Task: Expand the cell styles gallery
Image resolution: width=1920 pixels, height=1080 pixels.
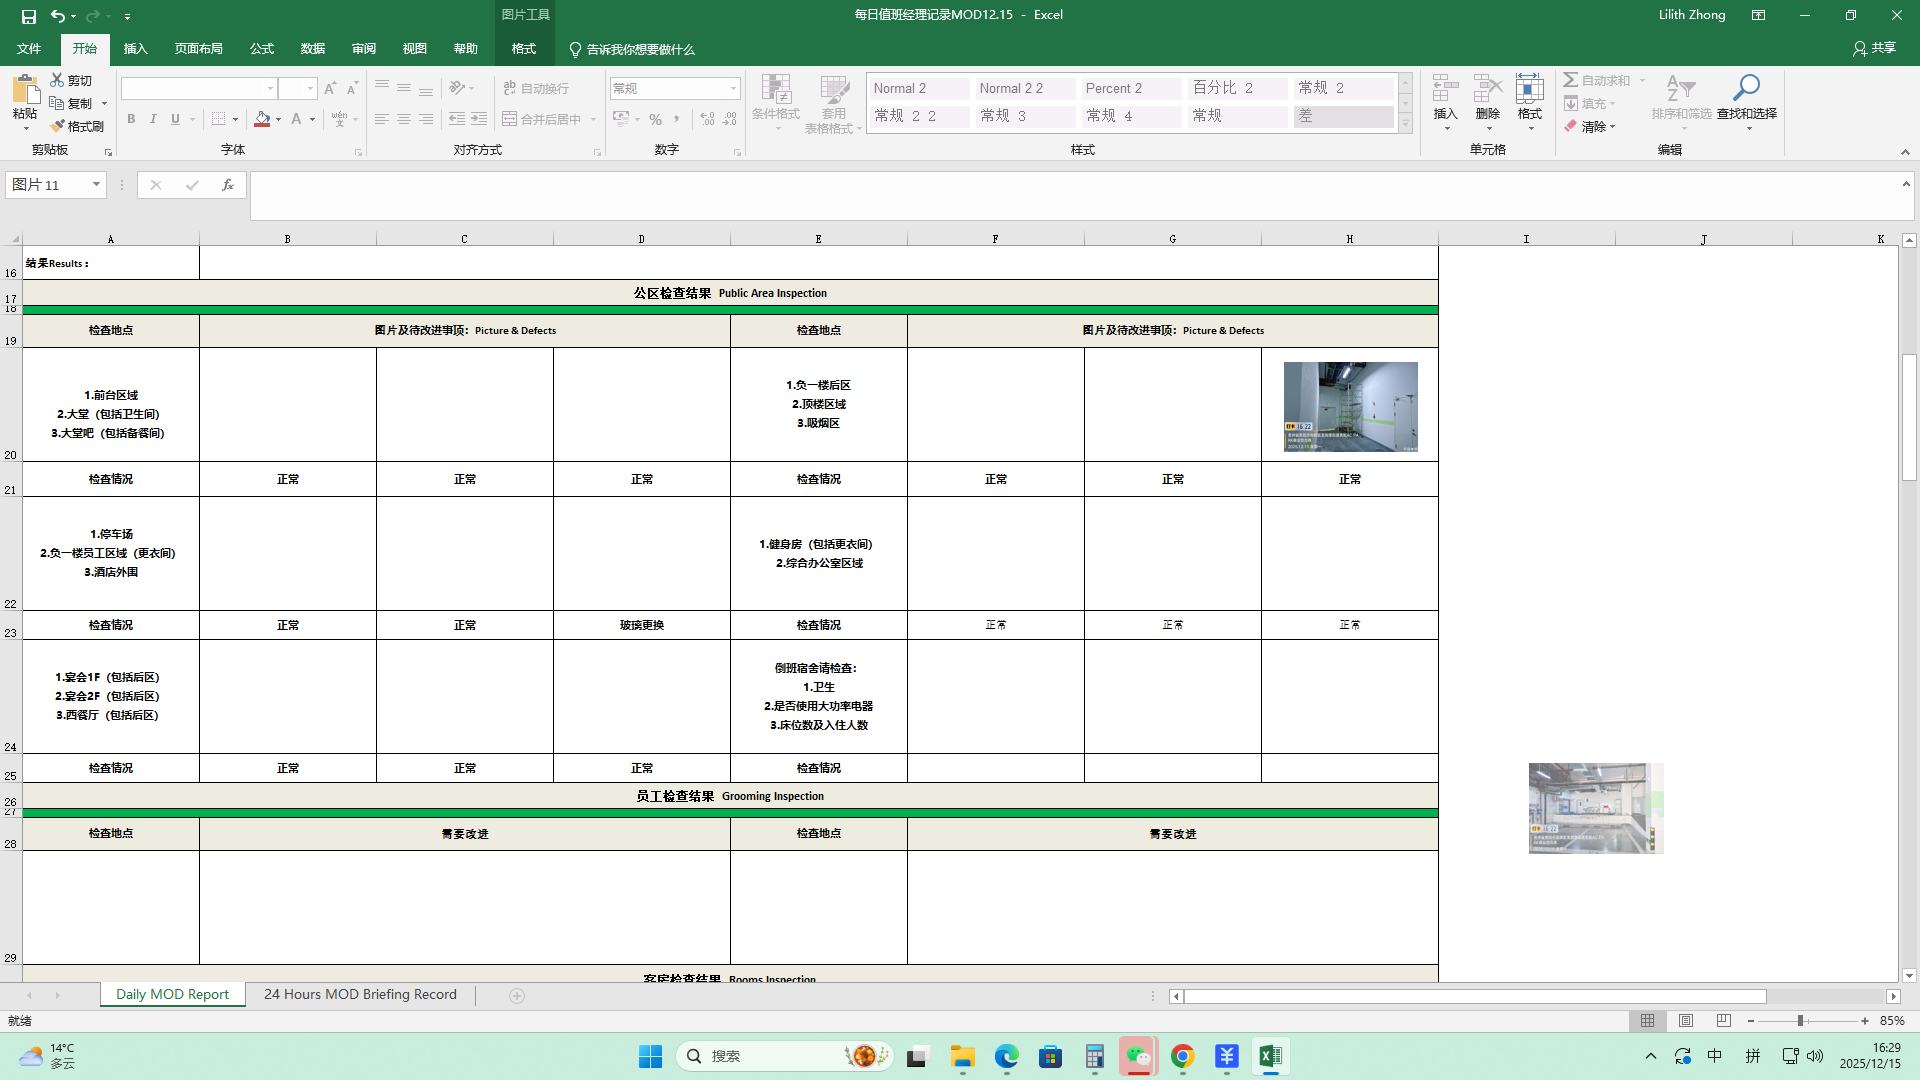Action: click(x=1405, y=124)
